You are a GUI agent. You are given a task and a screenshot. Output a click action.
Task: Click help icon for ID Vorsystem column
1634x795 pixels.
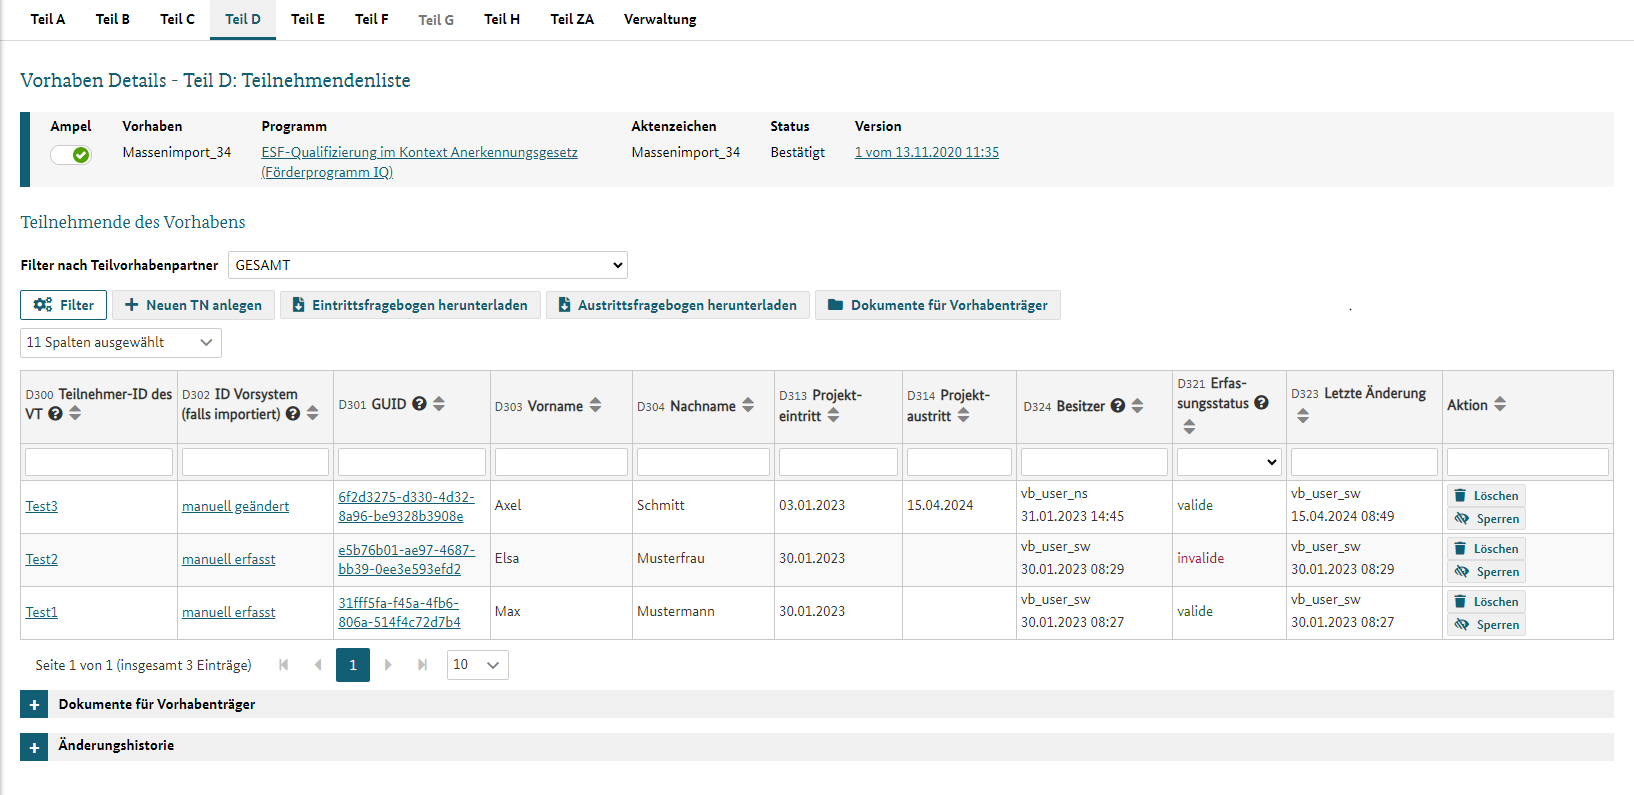point(292,413)
